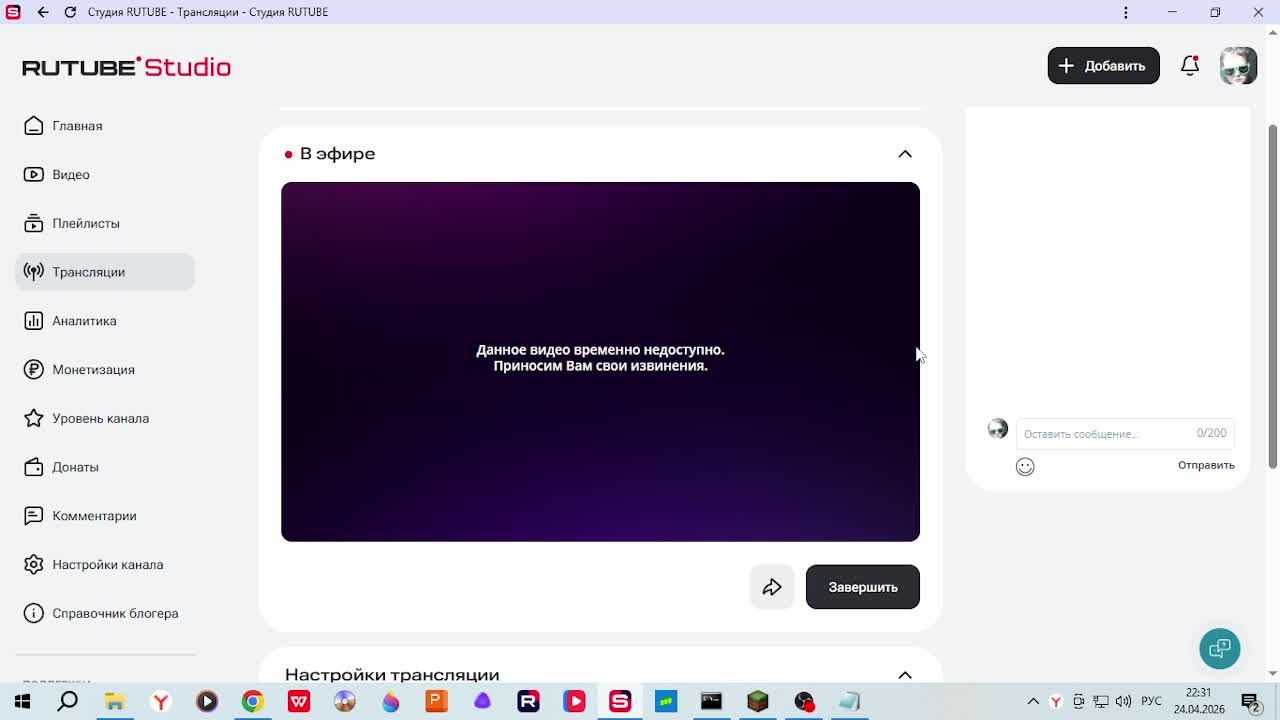This screenshot has width=1280, height=720.
Task: Open the Донаты wallet icon
Action: (34, 467)
